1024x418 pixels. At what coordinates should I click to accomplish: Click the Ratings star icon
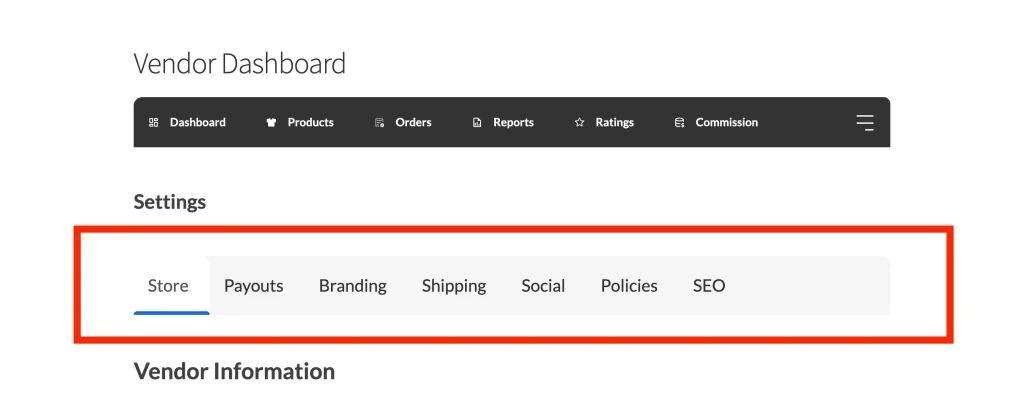click(579, 123)
